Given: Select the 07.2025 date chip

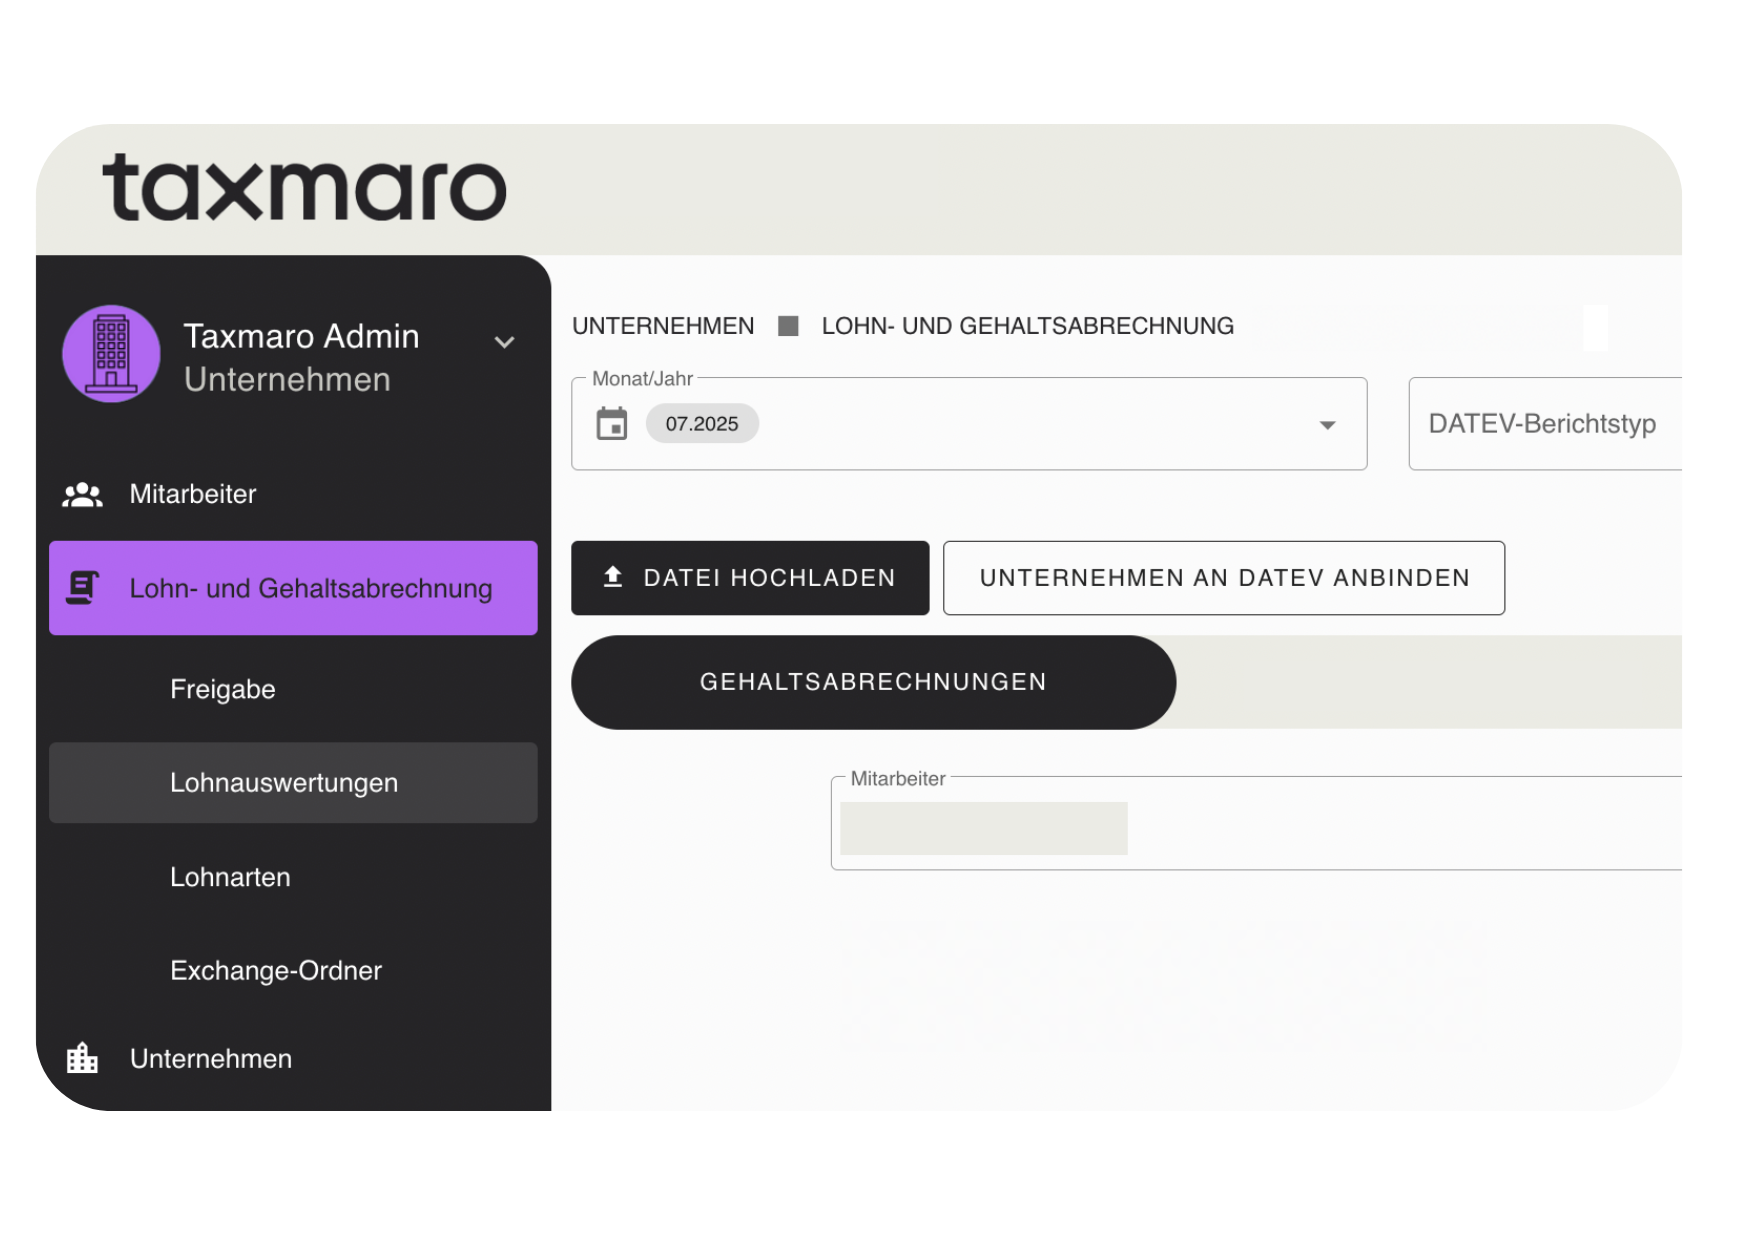Looking at the screenshot, I should [702, 424].
